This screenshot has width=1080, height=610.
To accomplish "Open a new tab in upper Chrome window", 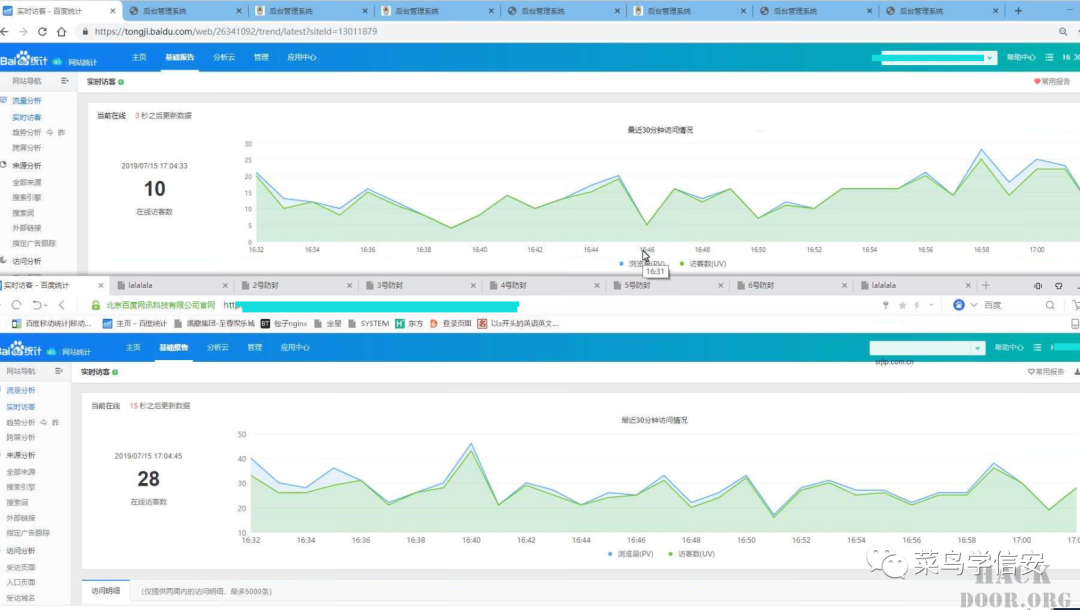I will pos(1018,10).
